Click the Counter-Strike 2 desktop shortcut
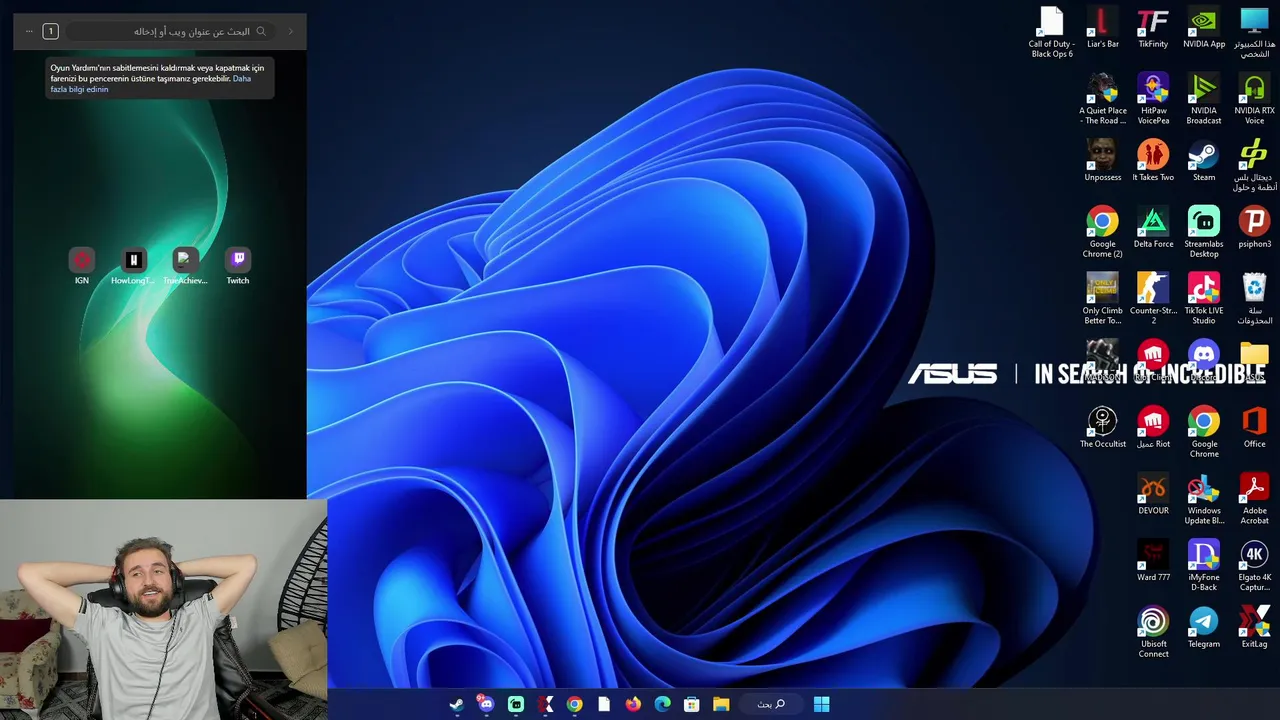 click(x=1153, y=299)
